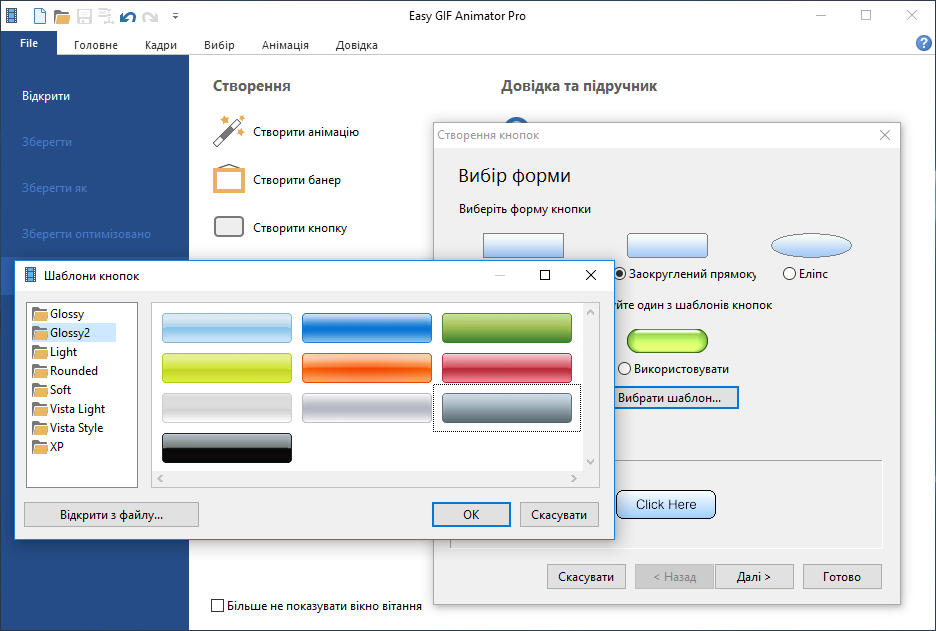Select the Rounded folder
936x631 pixels.
[65, 371]
